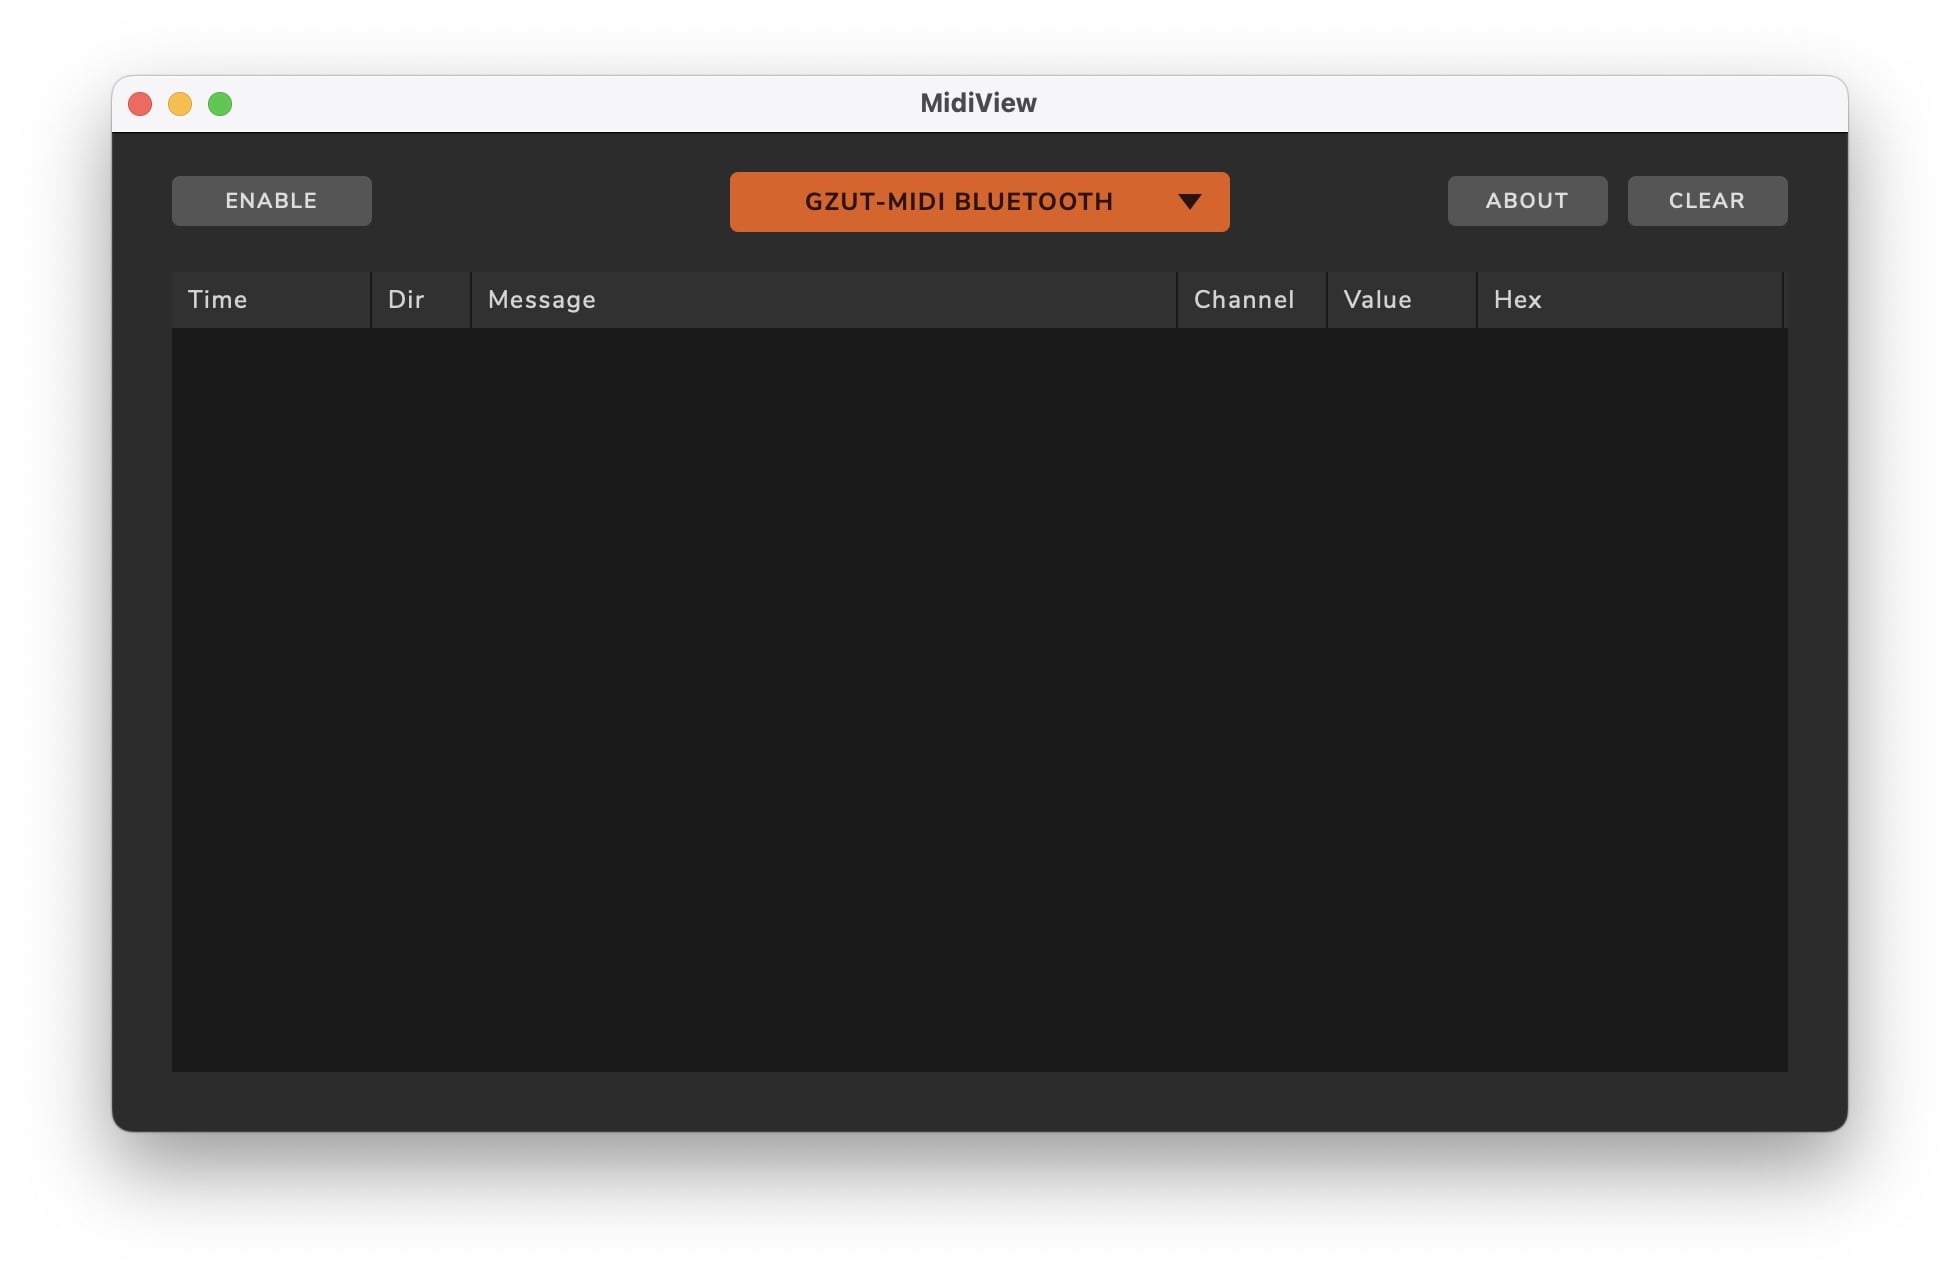Image resolution: width=1960 pixels, height=1280 pixels.
Task: Sort by the Value column header
Action: point(1402,300)
